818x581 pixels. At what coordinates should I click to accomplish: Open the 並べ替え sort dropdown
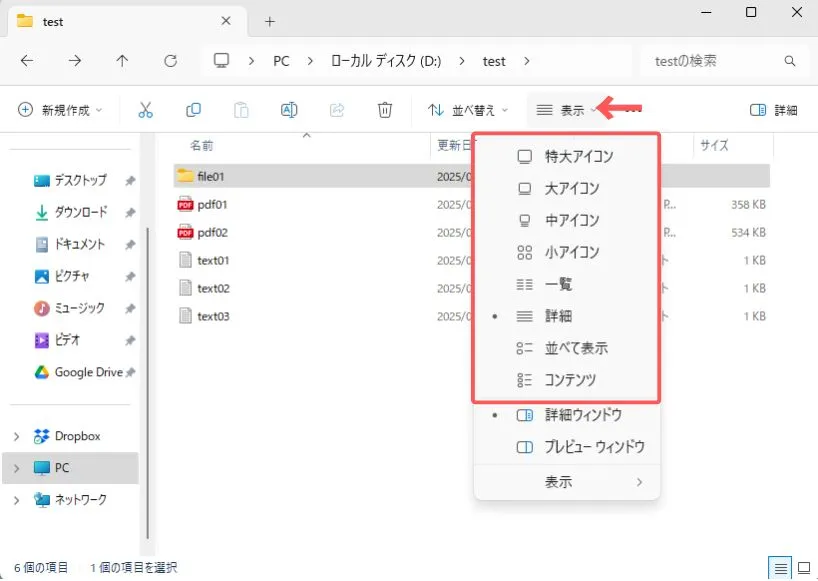[x=468, y=110]
